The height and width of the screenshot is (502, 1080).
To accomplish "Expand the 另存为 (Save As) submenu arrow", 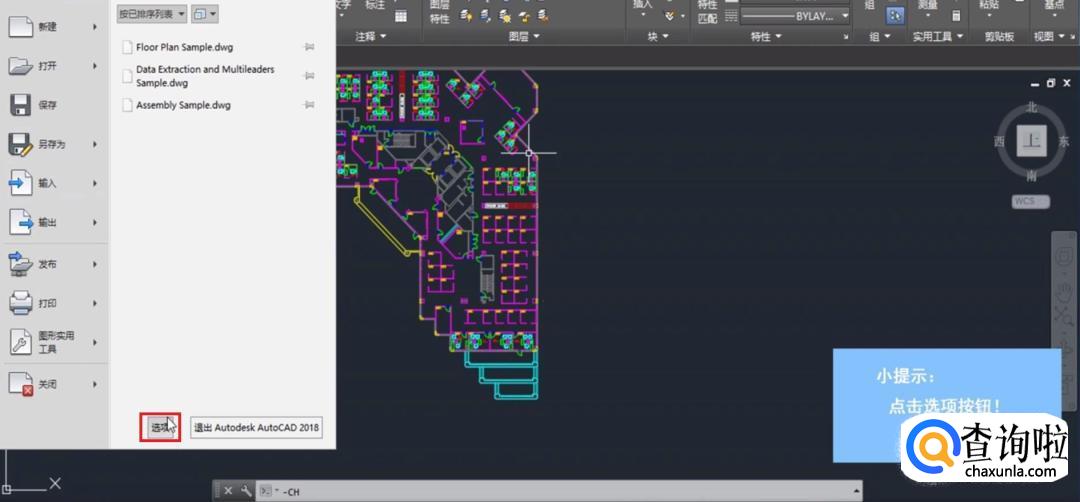I will (x=95, y=144).
